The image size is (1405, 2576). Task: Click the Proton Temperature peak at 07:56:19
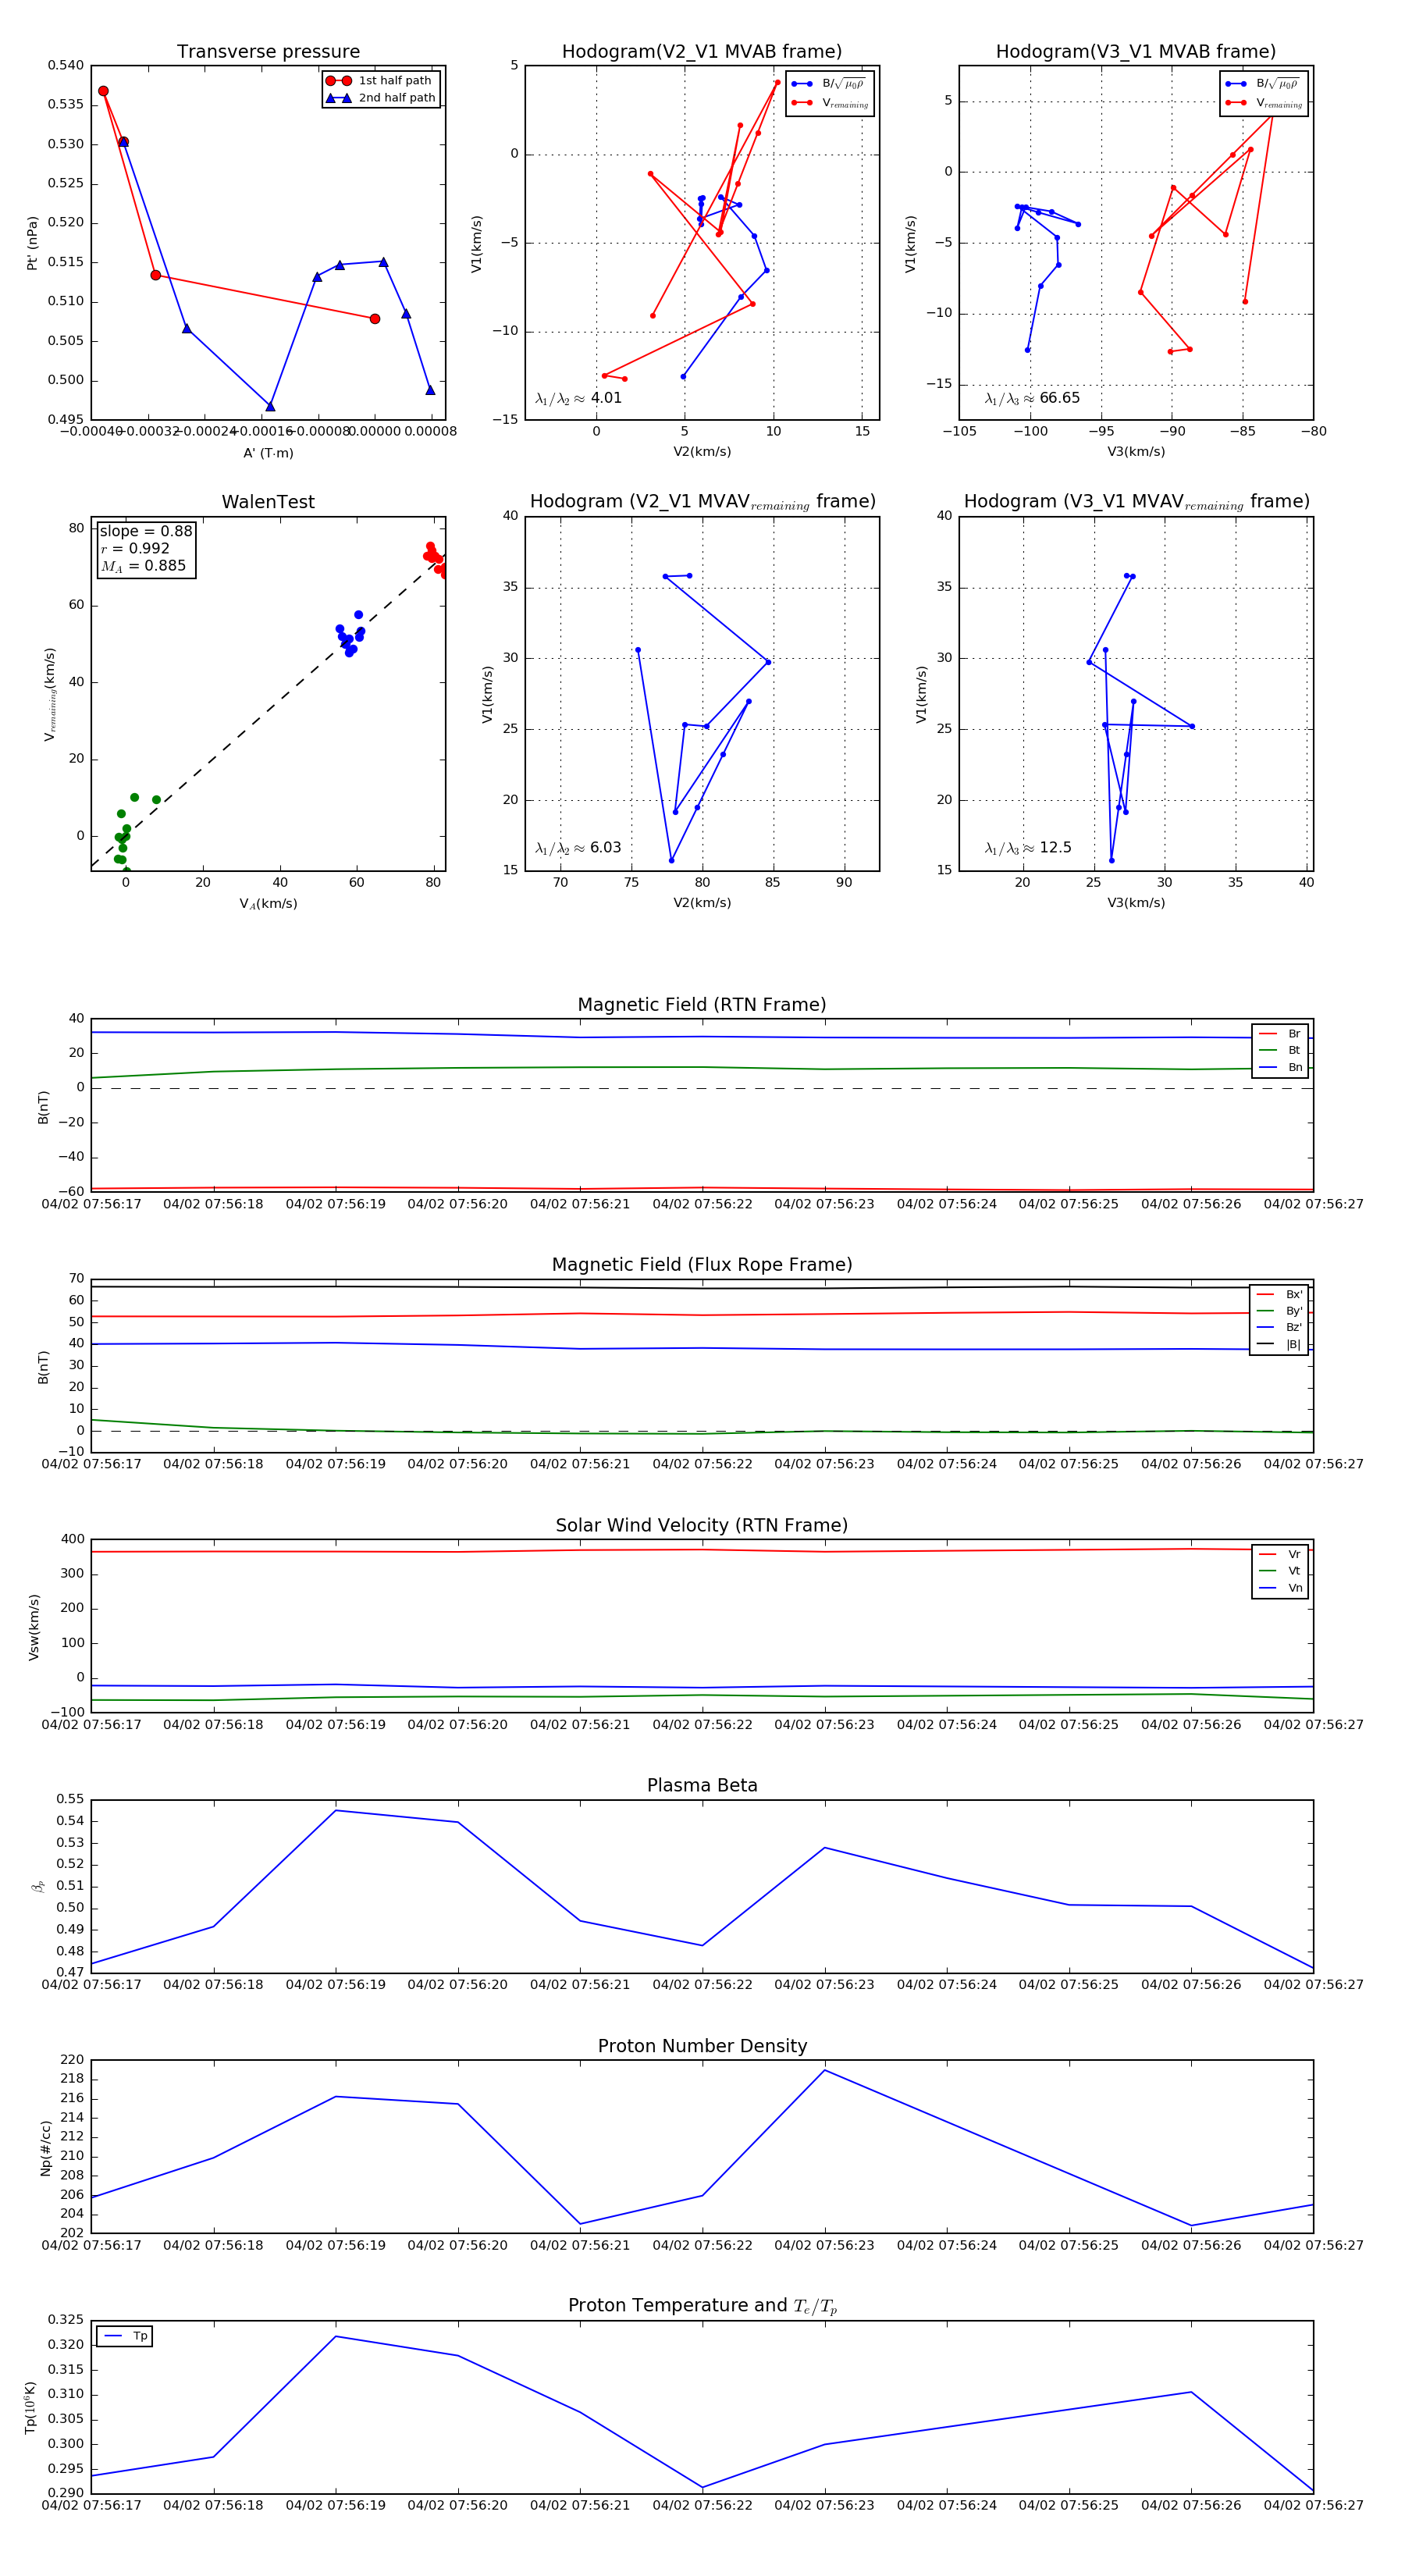[x=336, y=2337]
